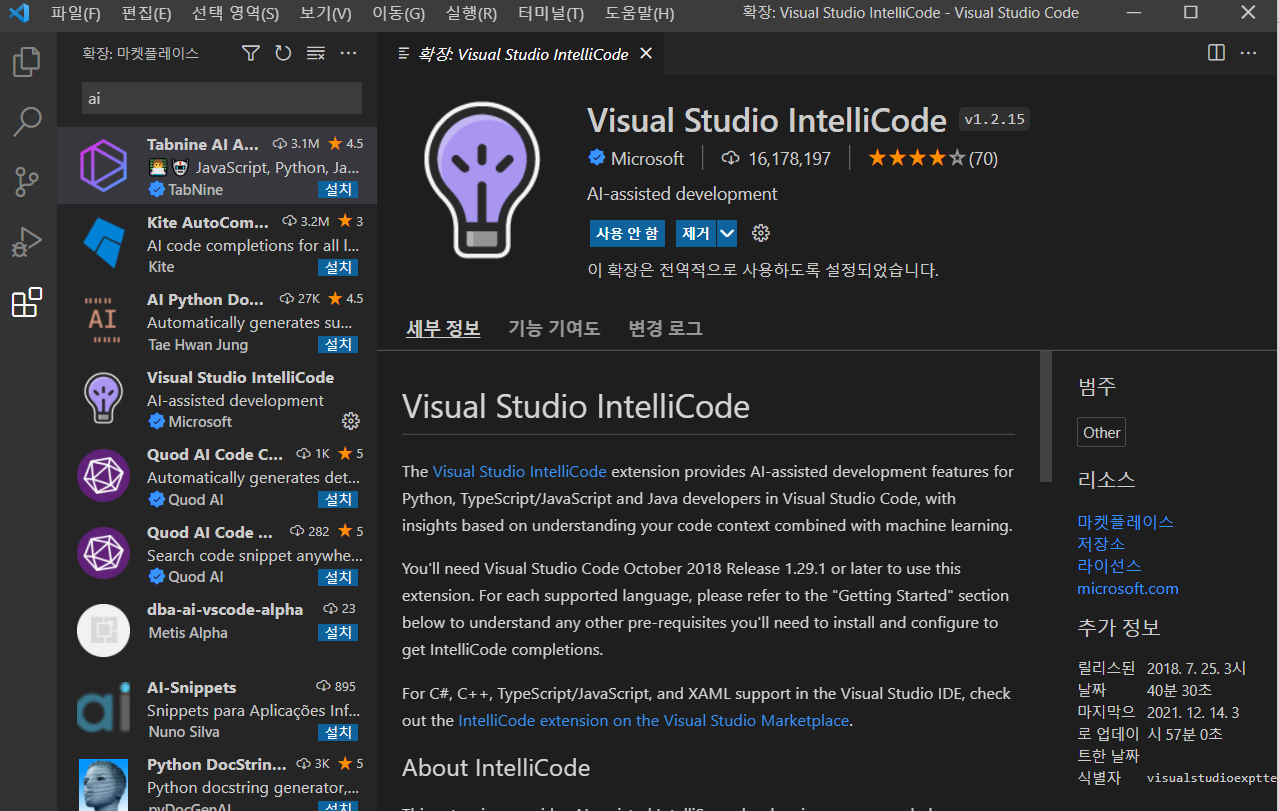The height and width of the screenshot is (811, 1279).
Task: Click the extension details vertical scrollbar
Action: point(1046,416)
